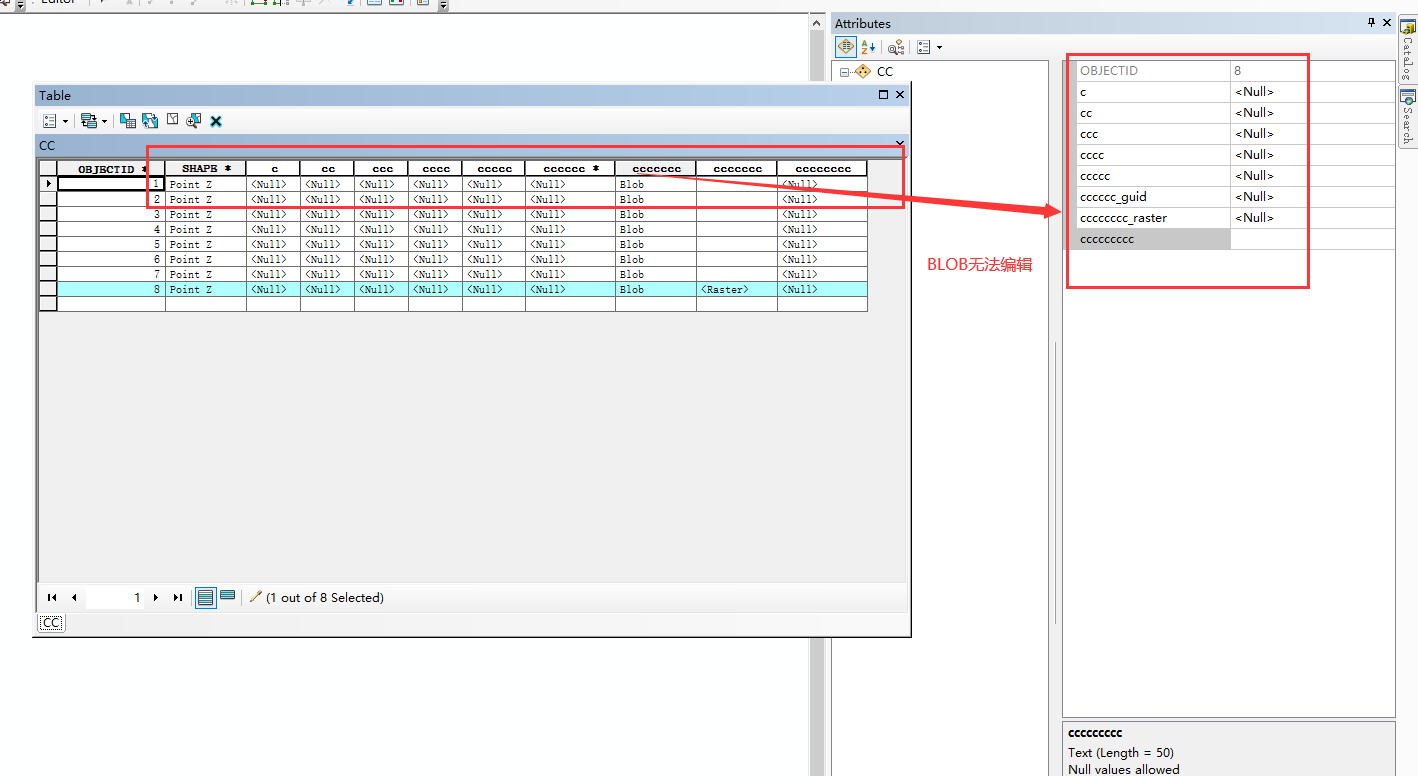This screenshot has height=776, width=1418.
Task: Click the Switch Selection icon
Action: pyautogui.click(x=149, y=120)
